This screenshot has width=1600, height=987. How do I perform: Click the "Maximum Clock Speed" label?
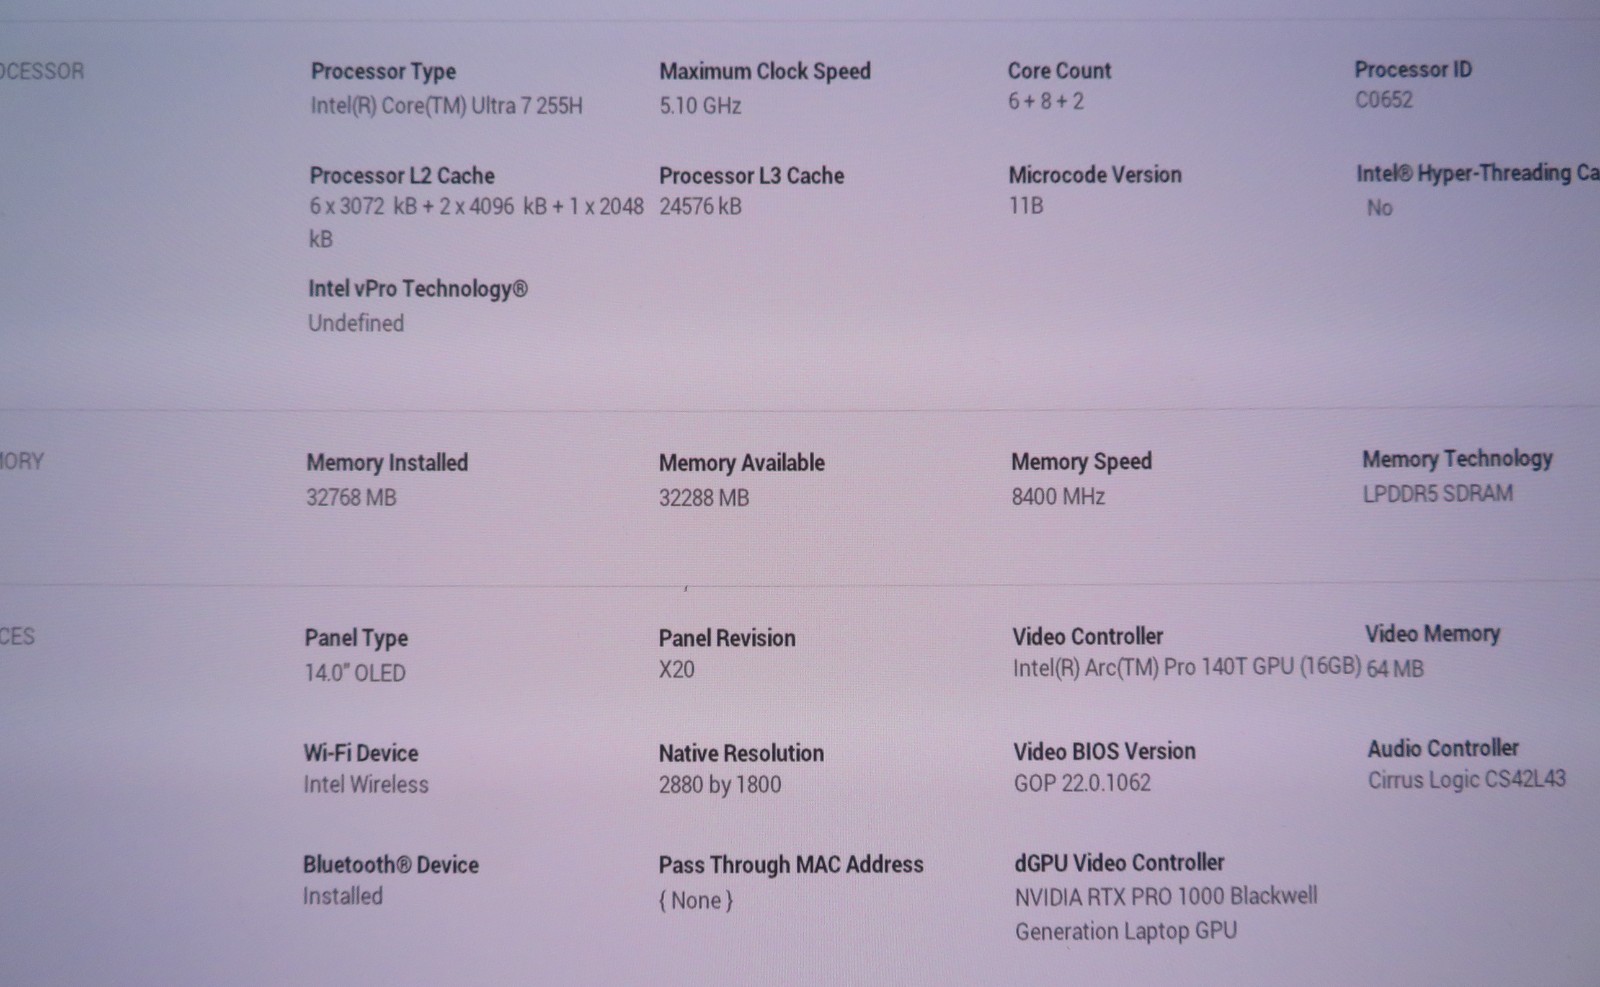(765, 71)
